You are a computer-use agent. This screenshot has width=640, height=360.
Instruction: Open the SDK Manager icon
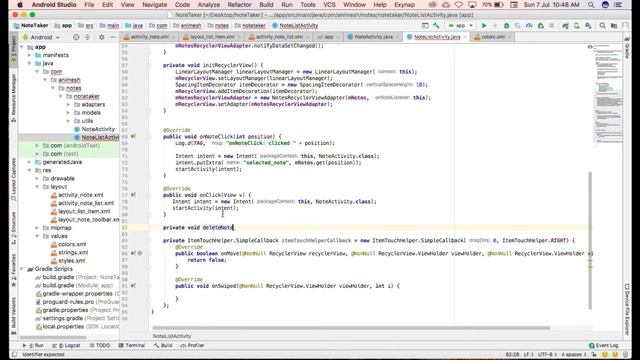click(x=588, y=25)
